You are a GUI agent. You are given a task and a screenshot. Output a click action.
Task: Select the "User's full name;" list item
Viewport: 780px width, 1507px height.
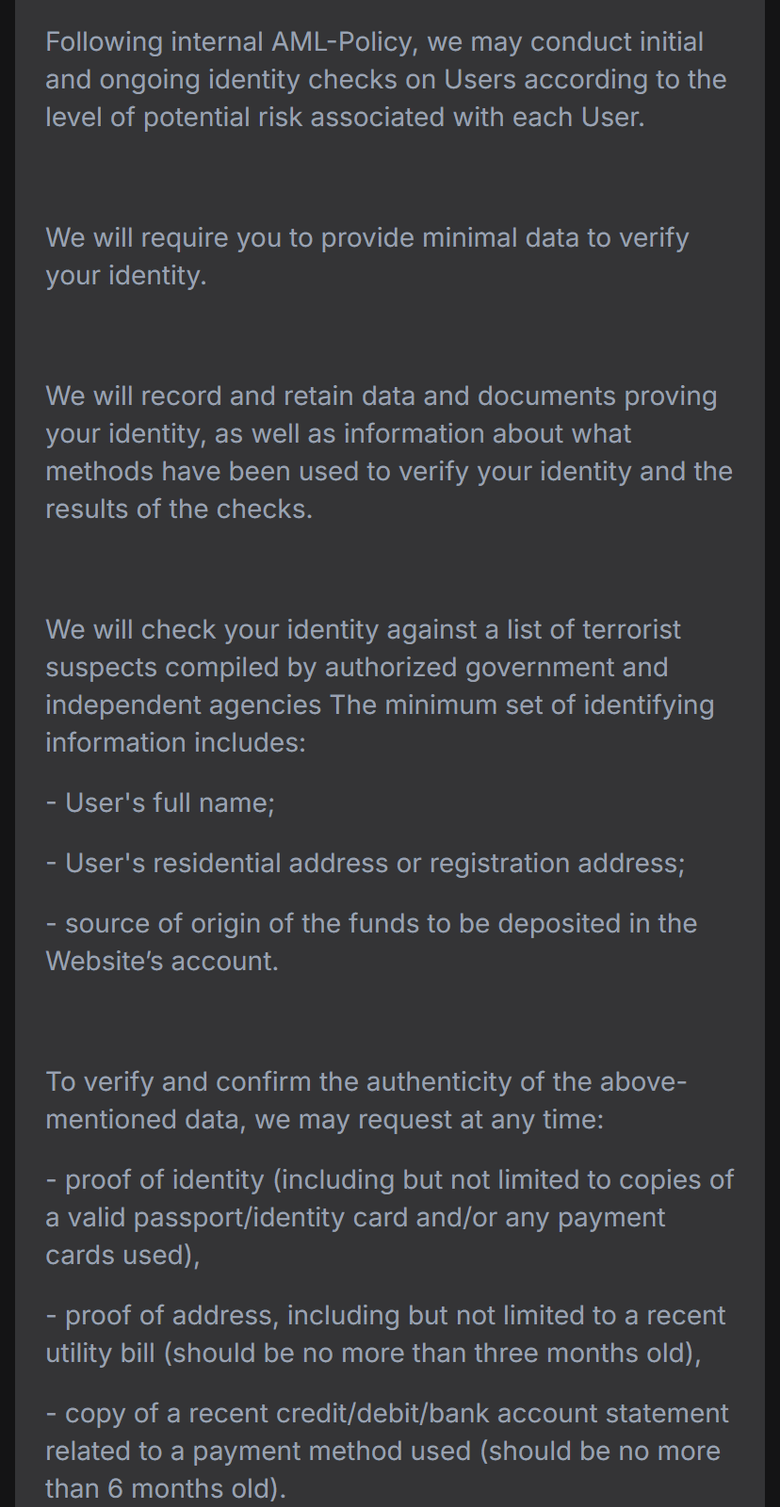[160, 803]
